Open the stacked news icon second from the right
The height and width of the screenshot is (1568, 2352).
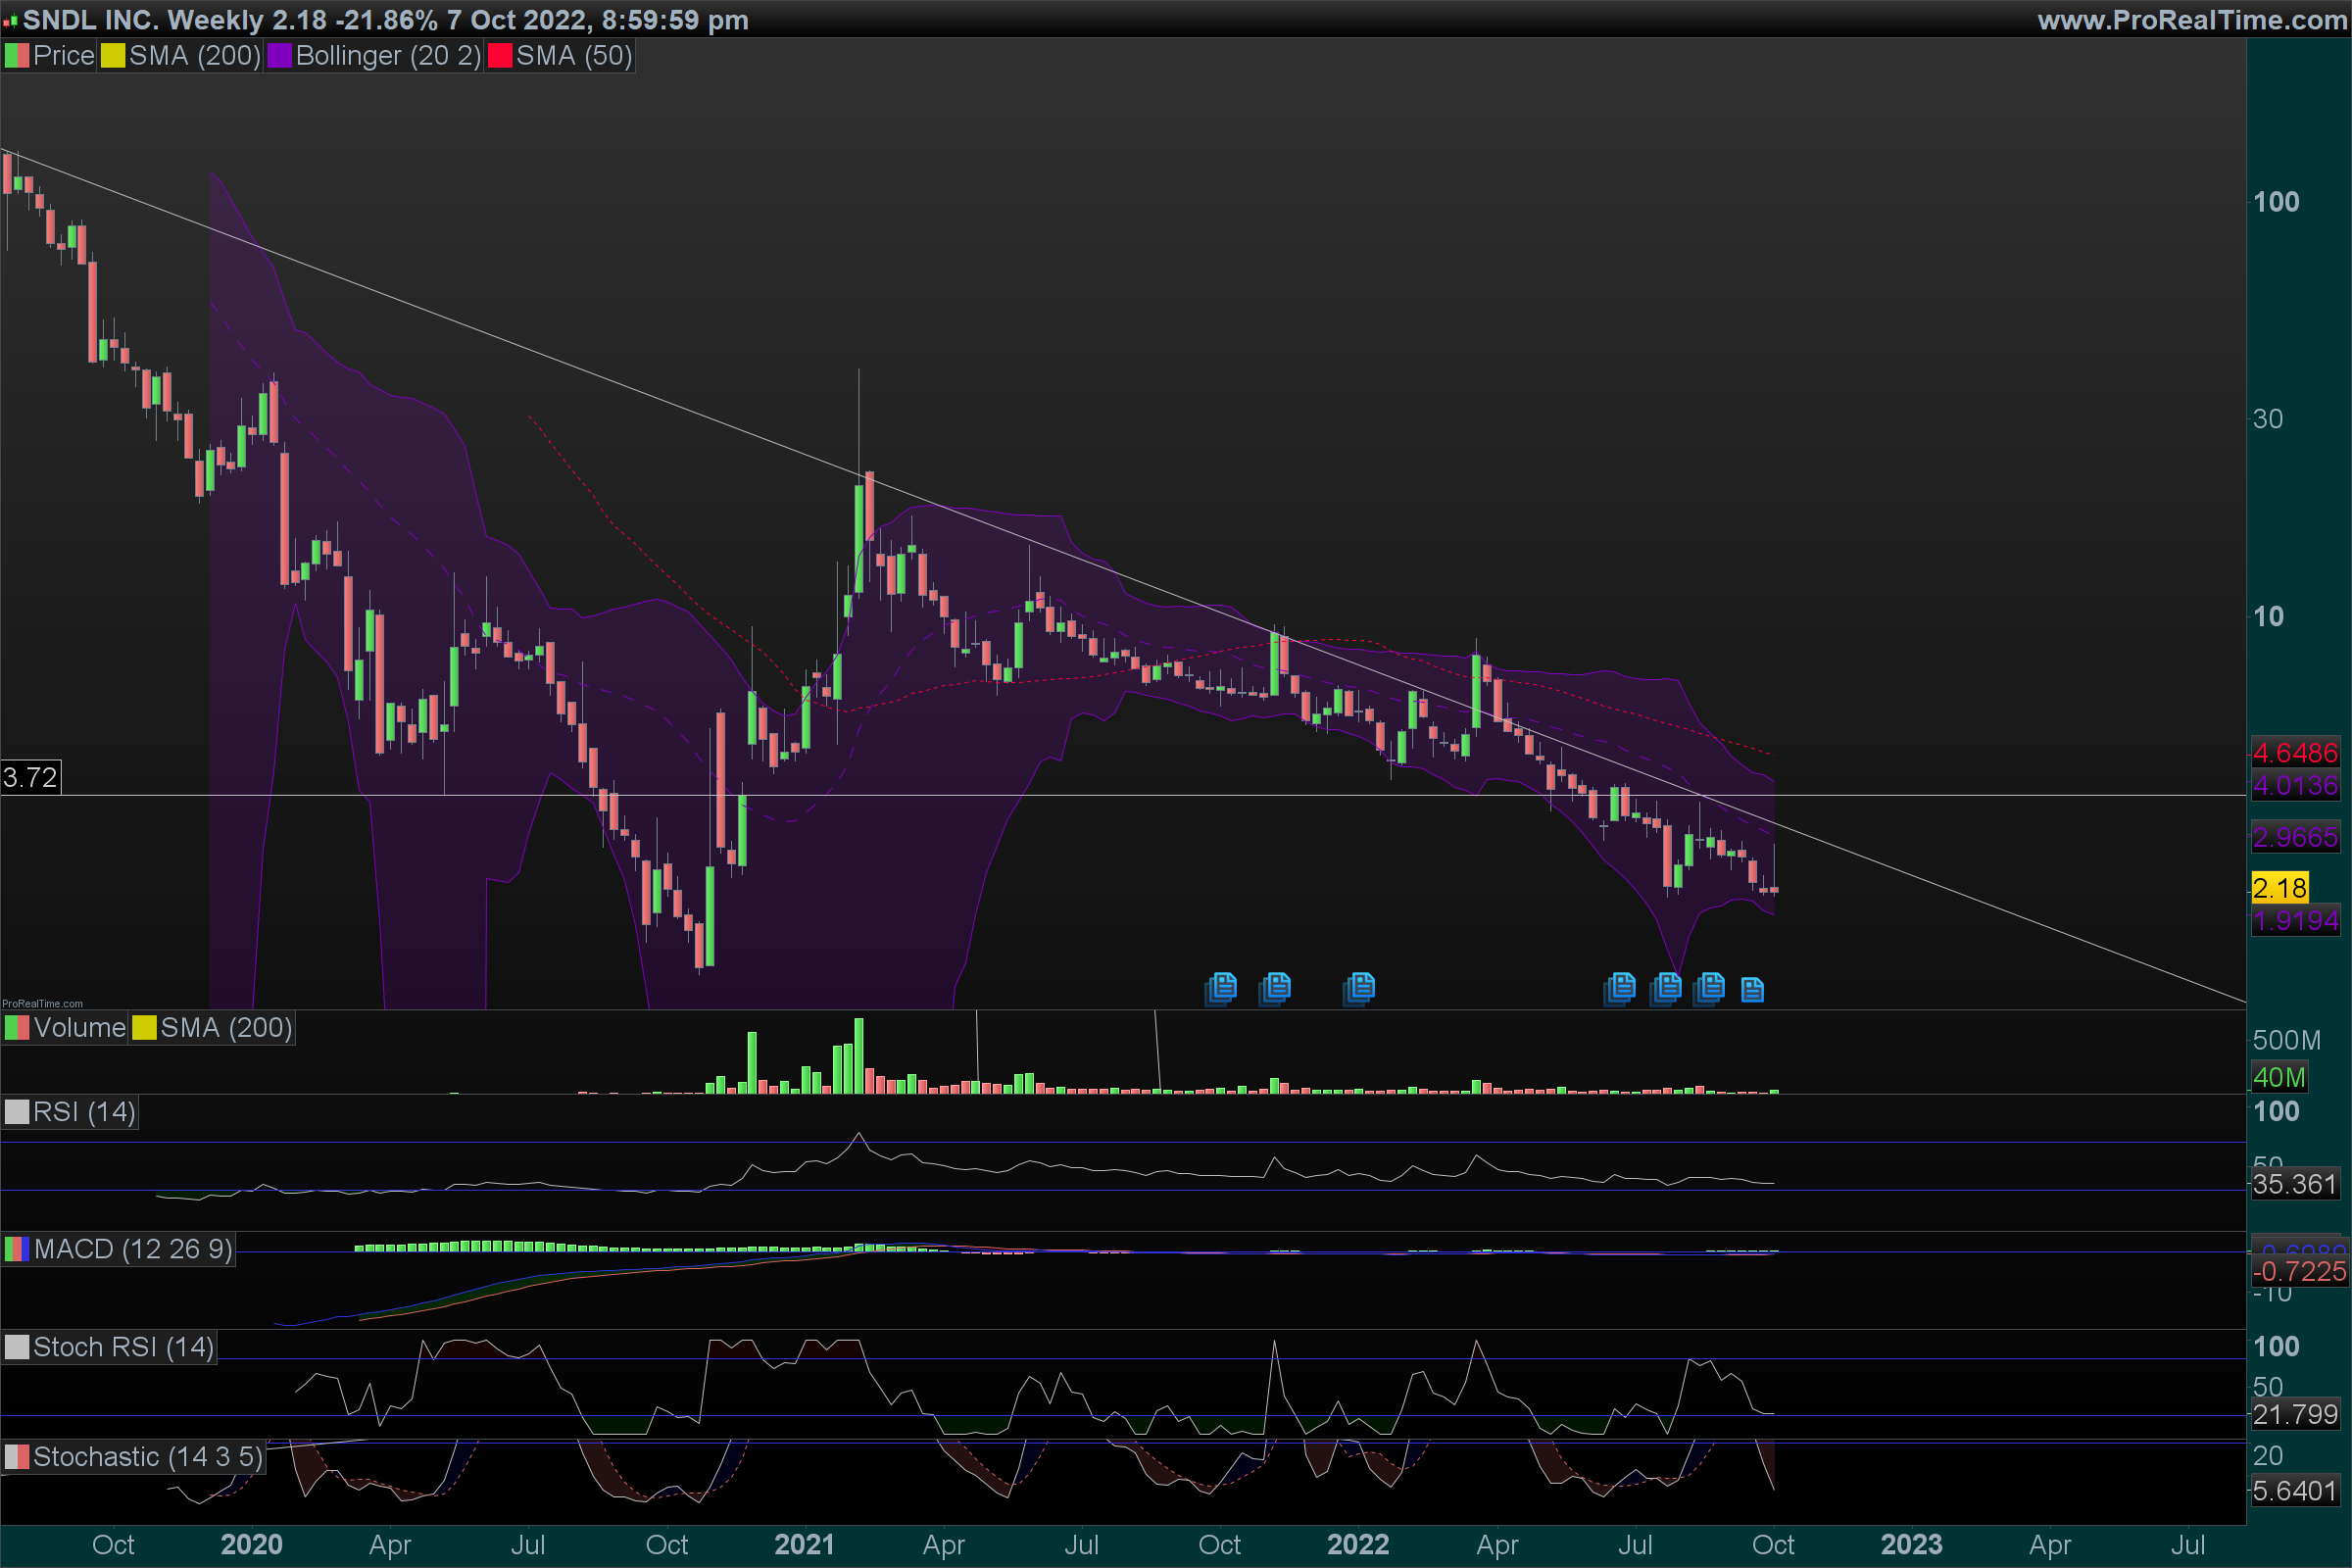coord(1710,988)
